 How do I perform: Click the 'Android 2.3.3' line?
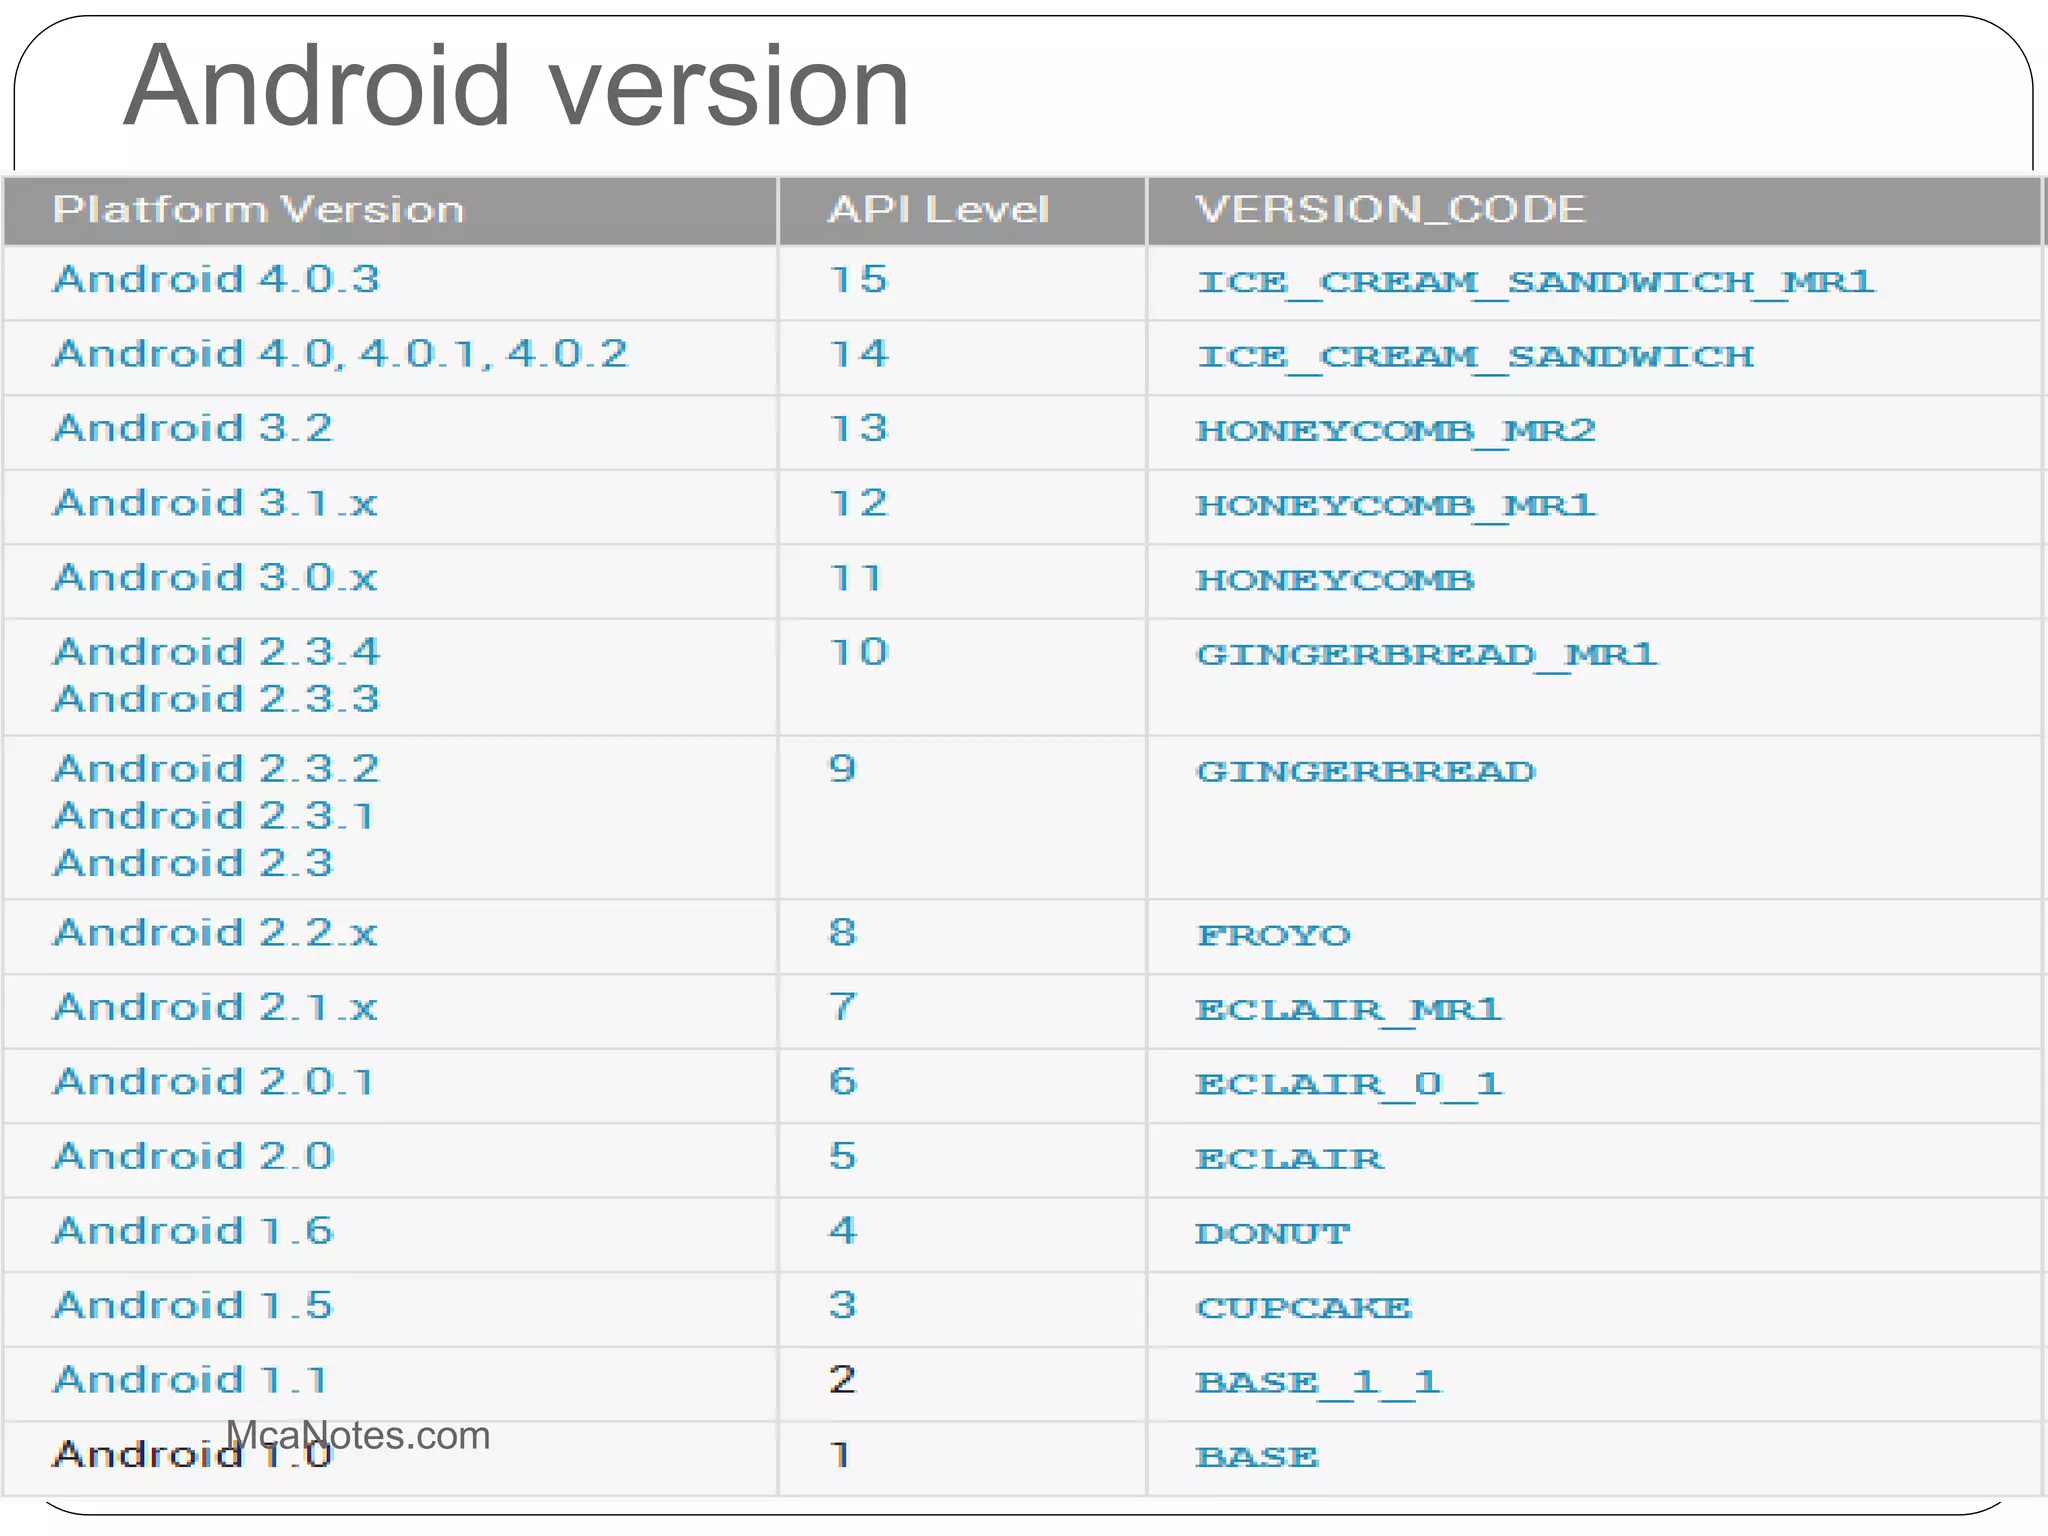(217, 699)
